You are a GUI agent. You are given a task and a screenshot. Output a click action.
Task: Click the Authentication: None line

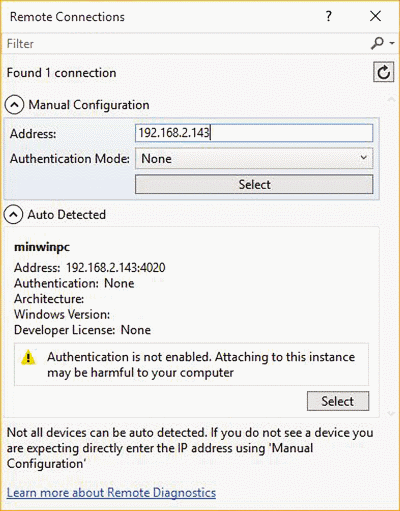[74, 283]
